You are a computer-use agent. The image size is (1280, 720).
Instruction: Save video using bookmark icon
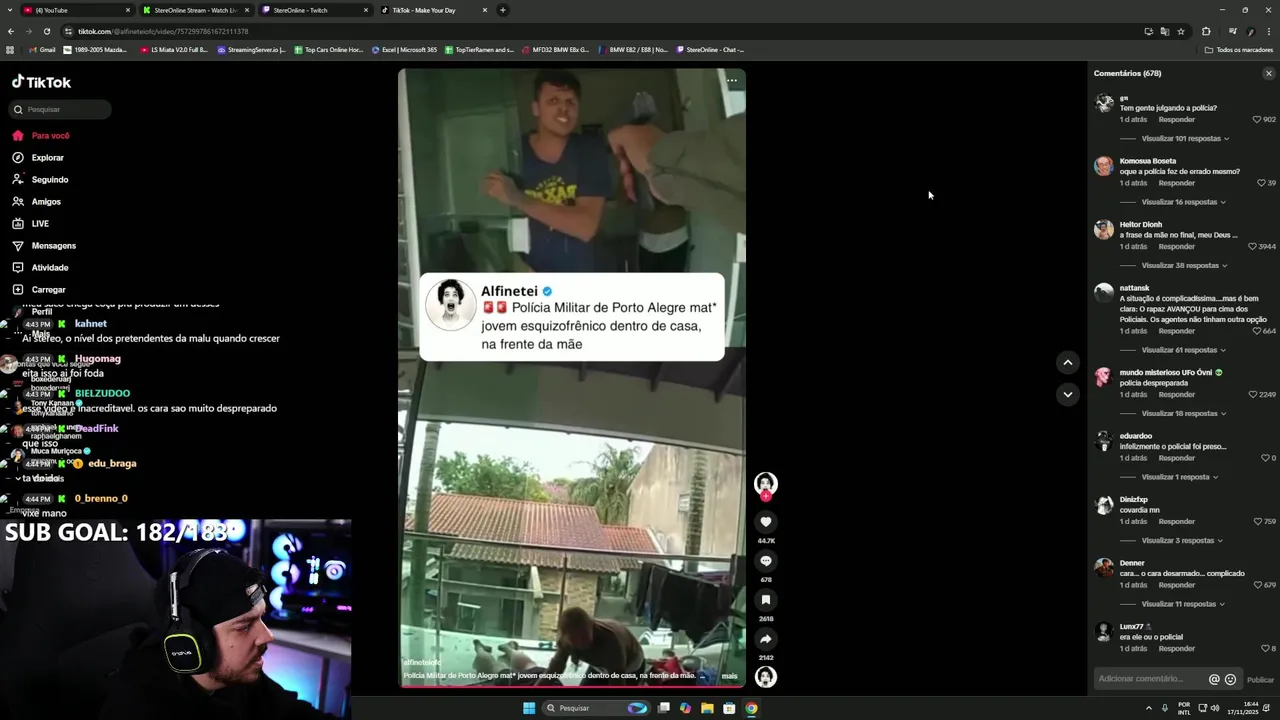coord(766,600)
